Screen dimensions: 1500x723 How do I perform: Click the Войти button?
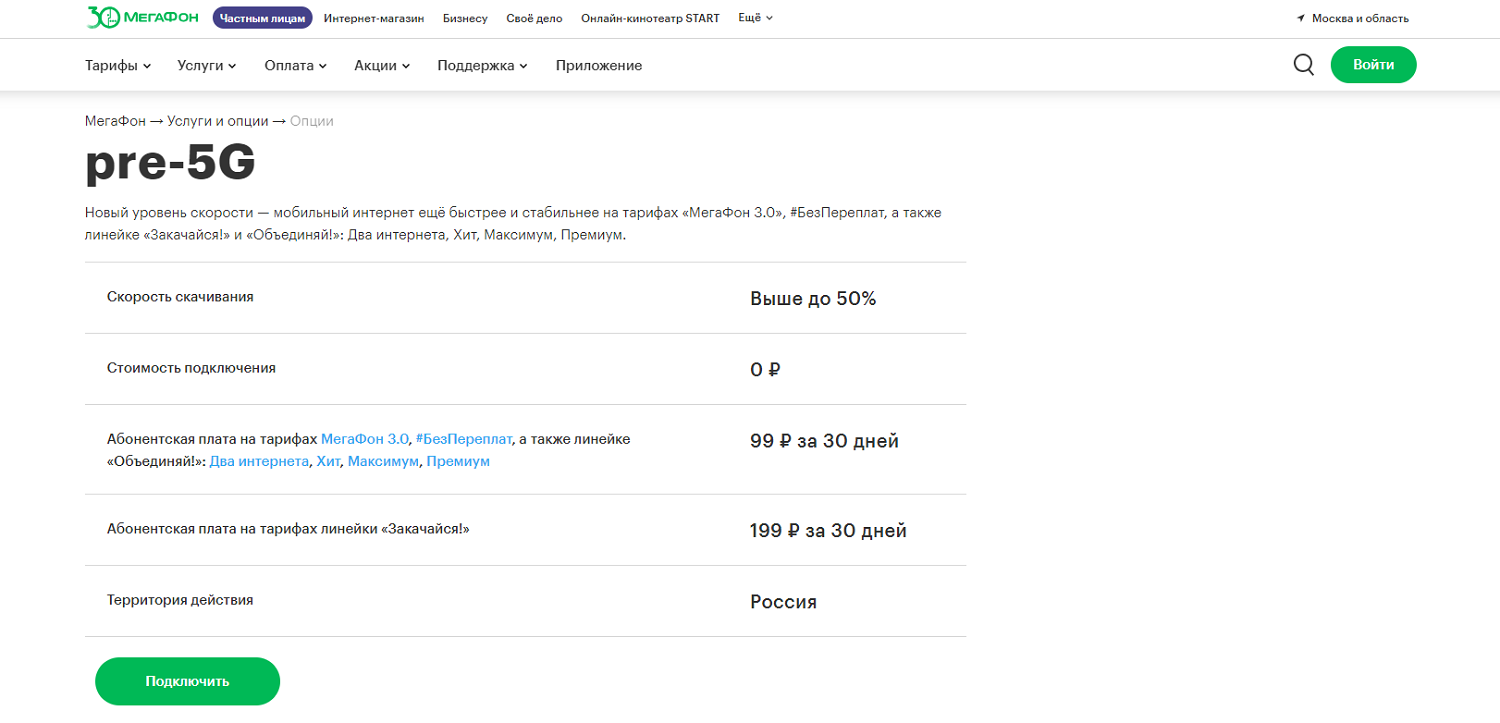(x=1373, y=65)
